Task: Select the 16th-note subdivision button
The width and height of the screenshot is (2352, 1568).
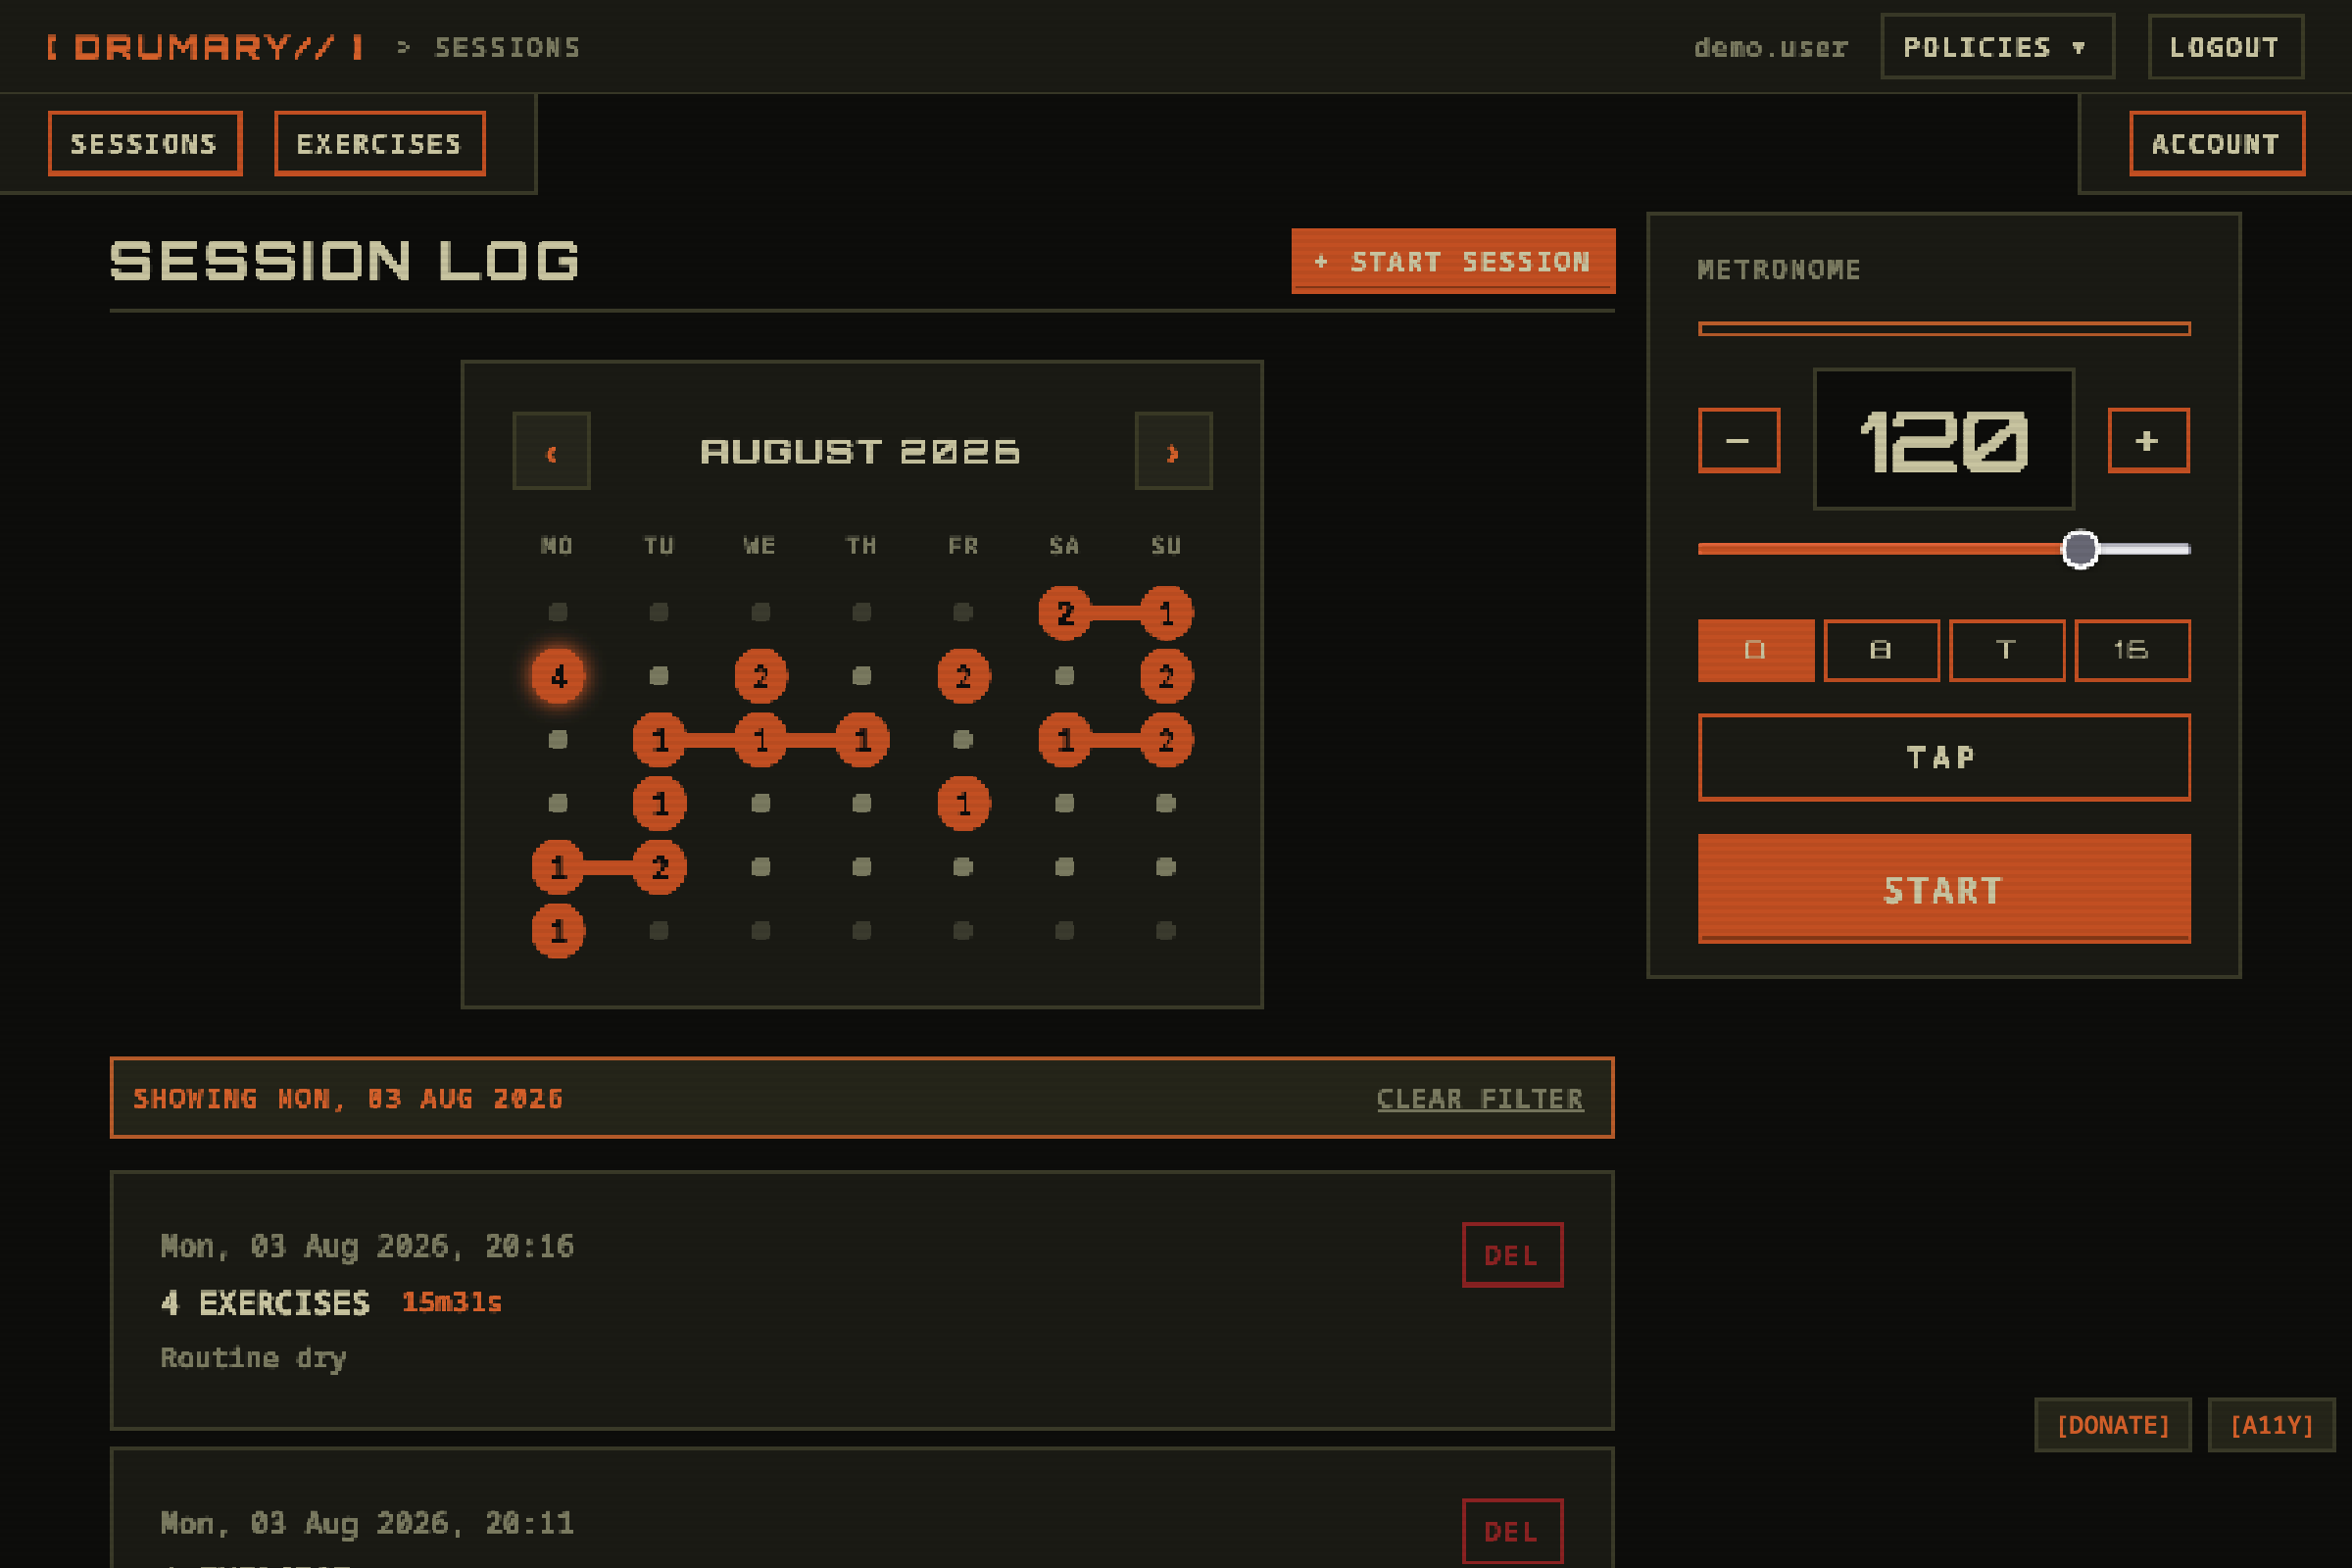Action: coord(2132,650)
